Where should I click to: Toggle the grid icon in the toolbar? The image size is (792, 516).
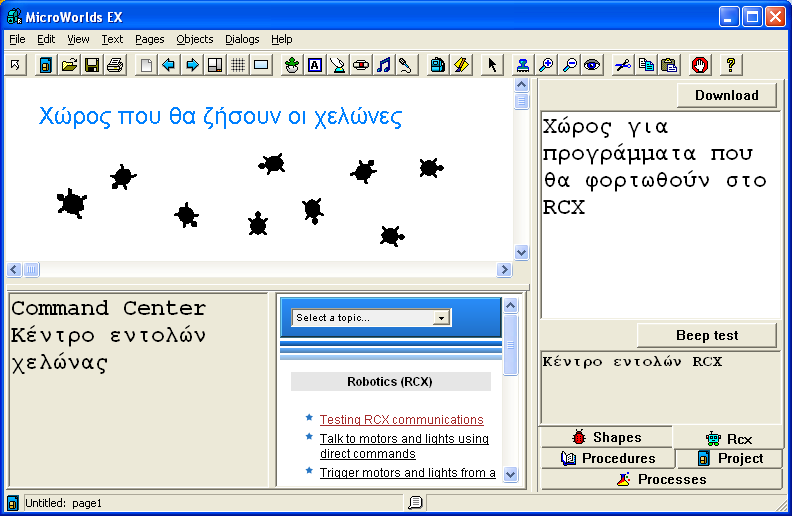(238, 65)
